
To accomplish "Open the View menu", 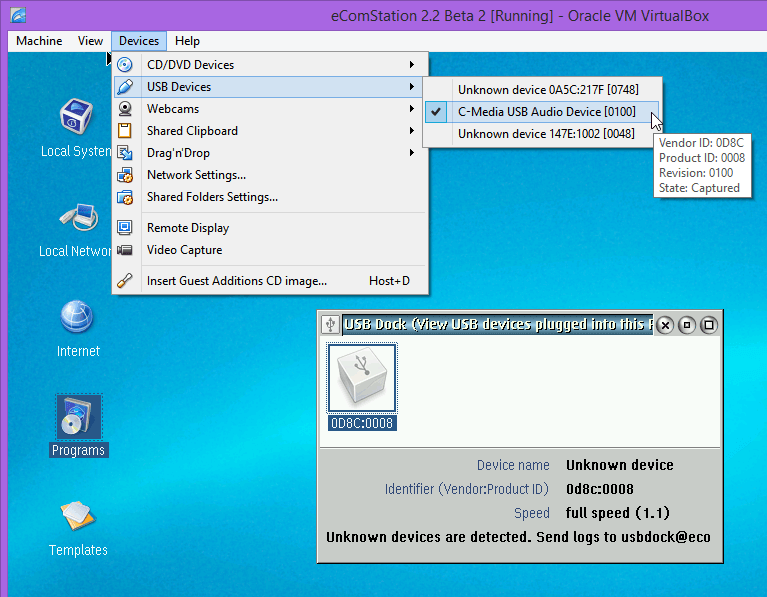I will click(x=90, y=41).
